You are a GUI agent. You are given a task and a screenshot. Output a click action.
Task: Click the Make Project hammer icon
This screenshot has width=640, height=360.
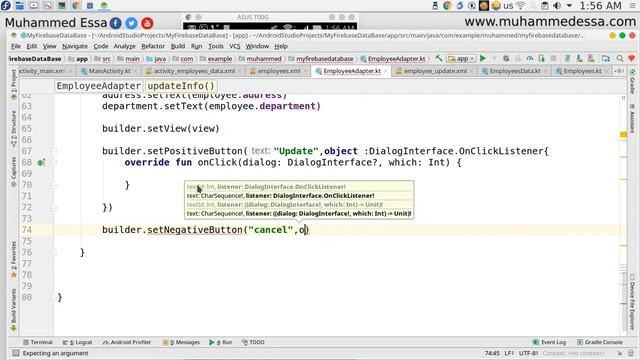pos(439,59)
